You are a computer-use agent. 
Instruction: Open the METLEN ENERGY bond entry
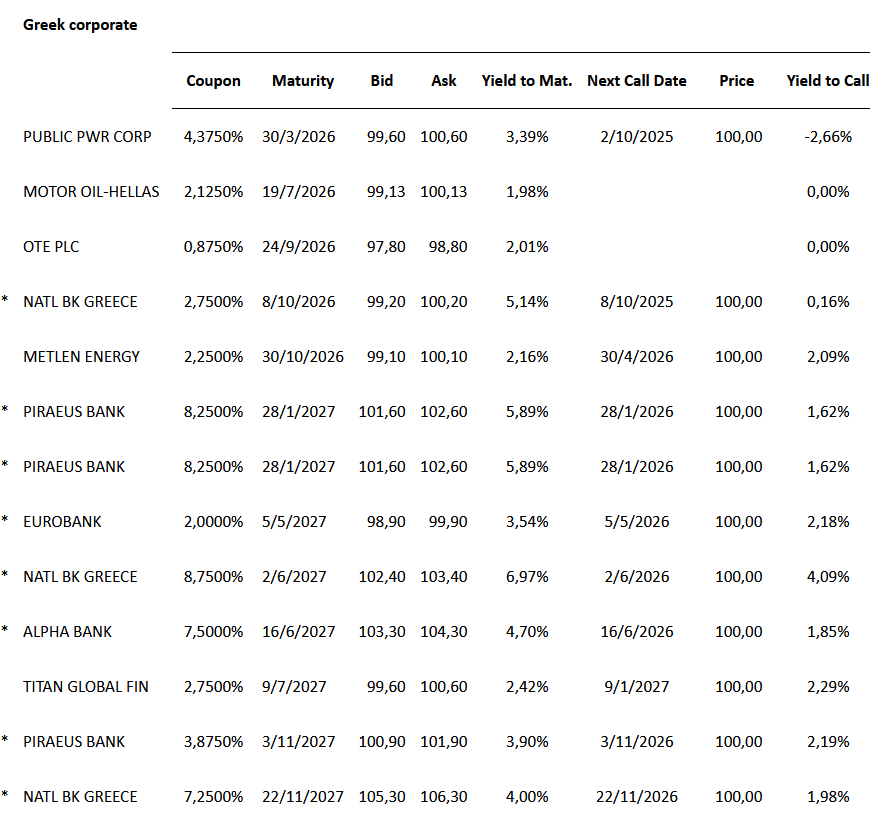[82, 356]
